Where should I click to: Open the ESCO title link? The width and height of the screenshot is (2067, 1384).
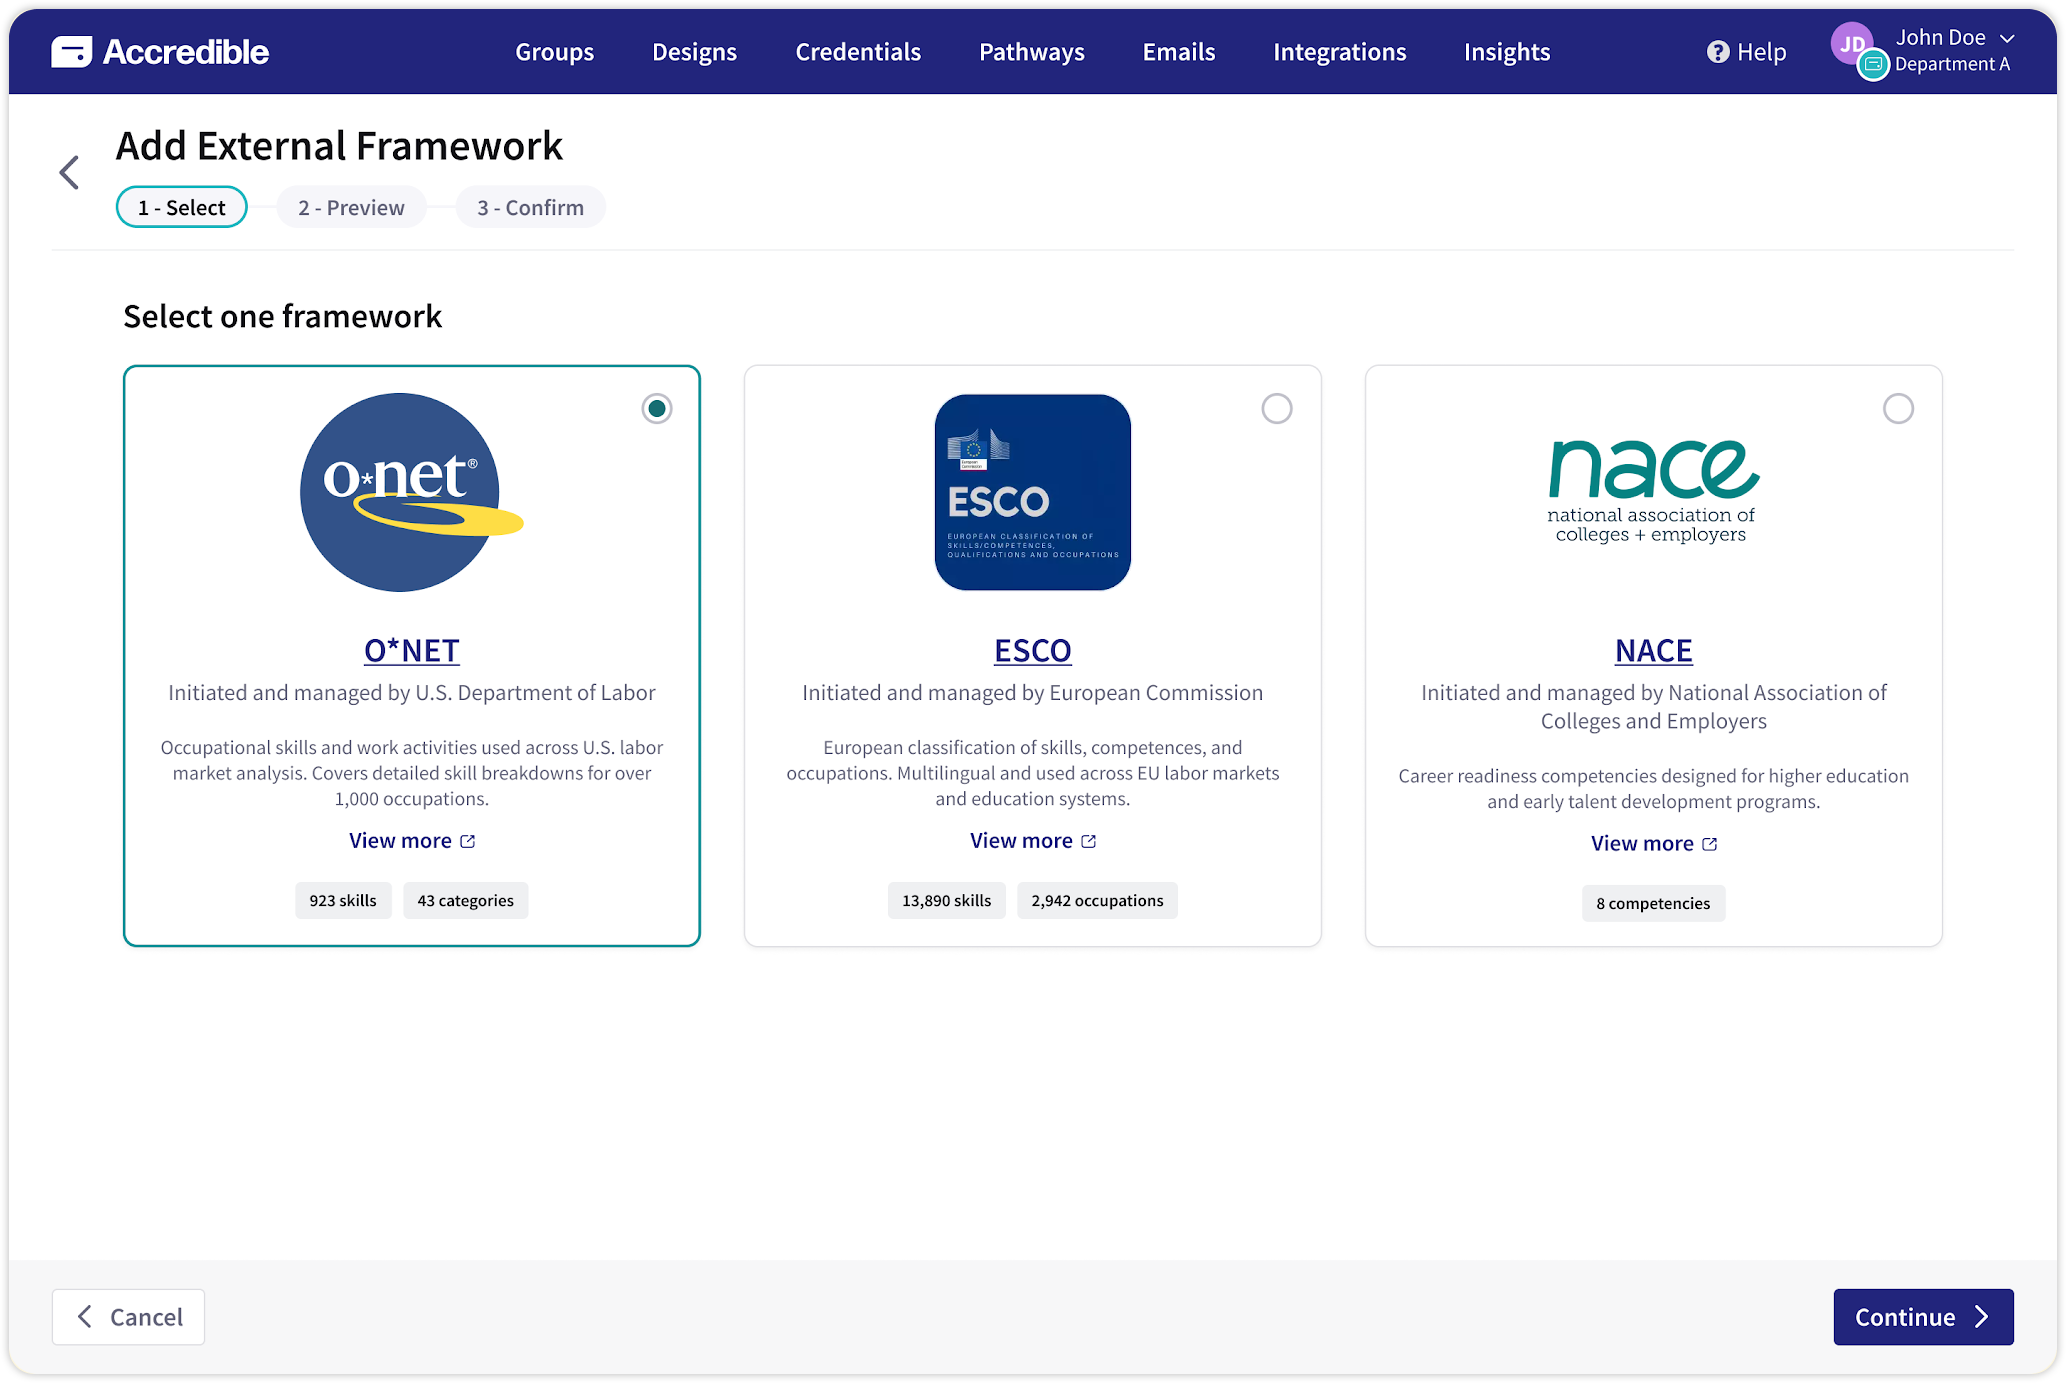pyautogui.click(x=1033, y=651)
